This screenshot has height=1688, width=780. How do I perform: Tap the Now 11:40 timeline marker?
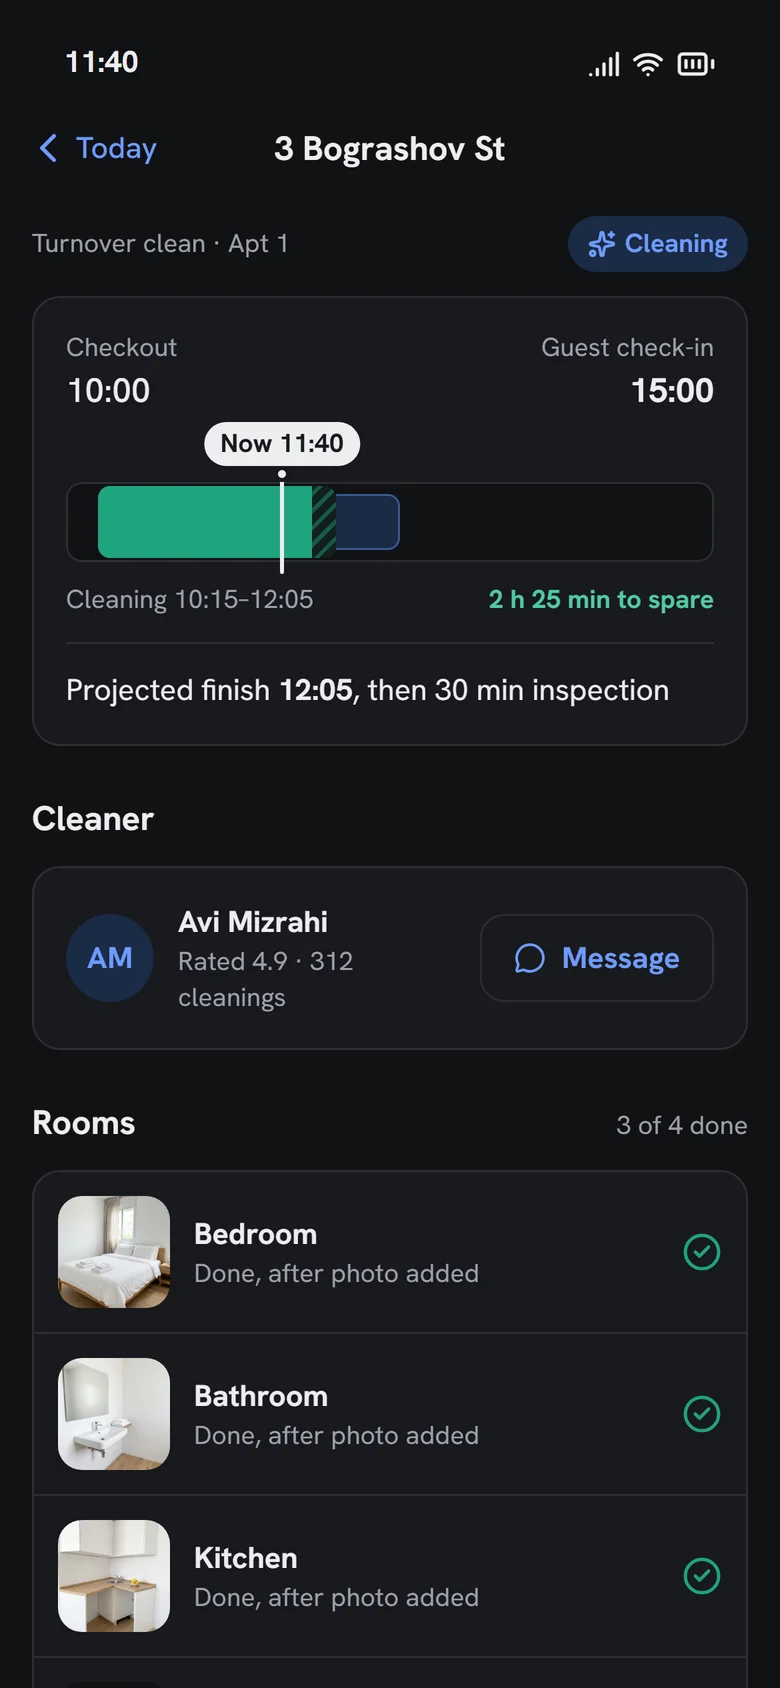coord(282,443)
